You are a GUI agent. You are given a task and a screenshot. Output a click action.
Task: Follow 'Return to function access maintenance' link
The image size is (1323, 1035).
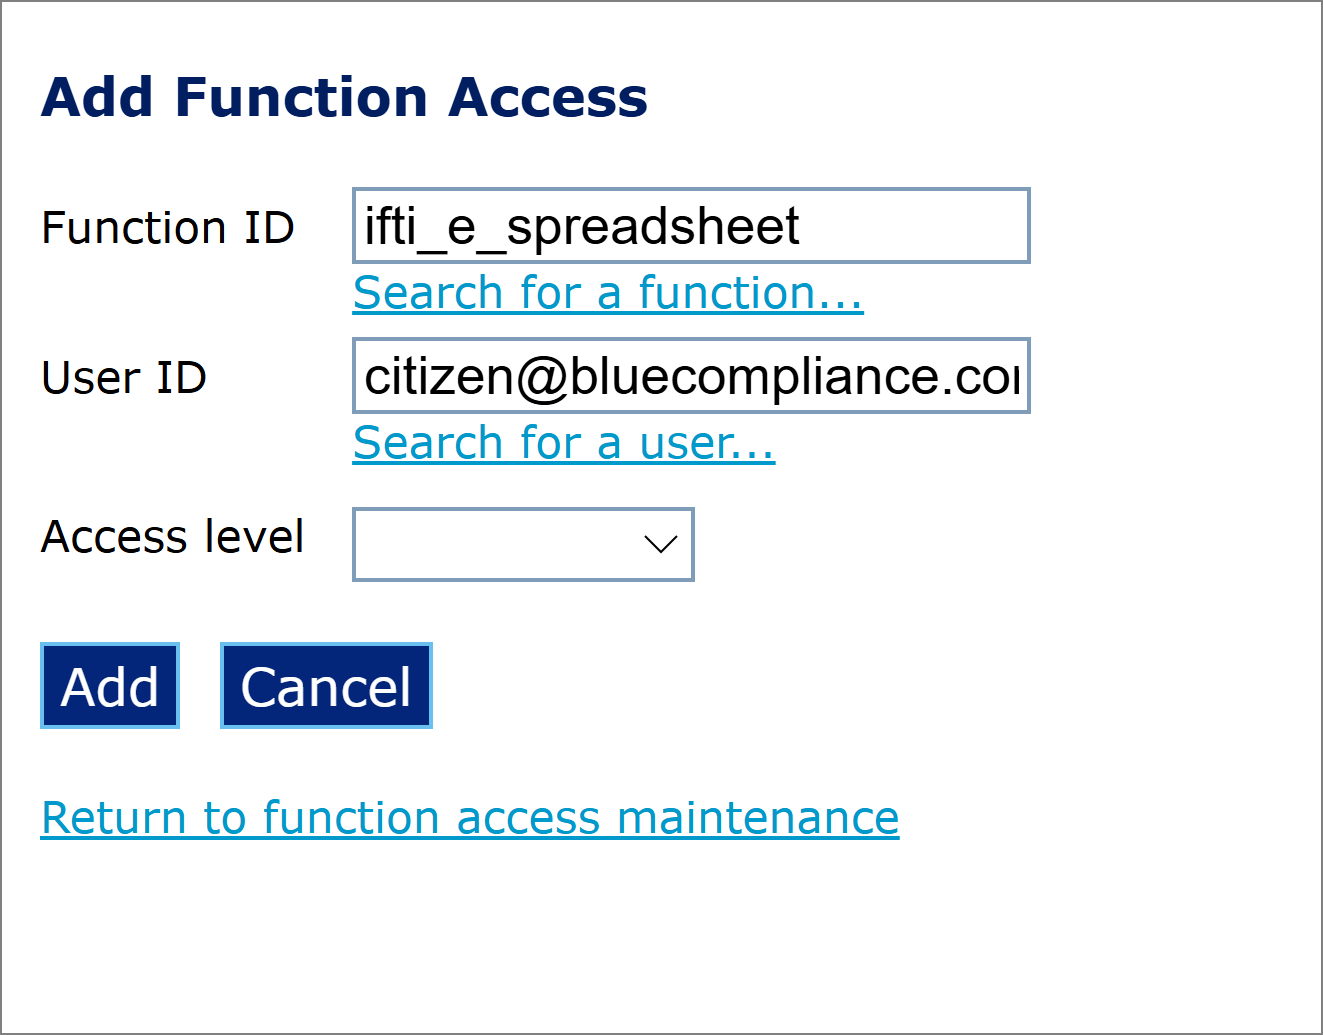pos(469,818)
